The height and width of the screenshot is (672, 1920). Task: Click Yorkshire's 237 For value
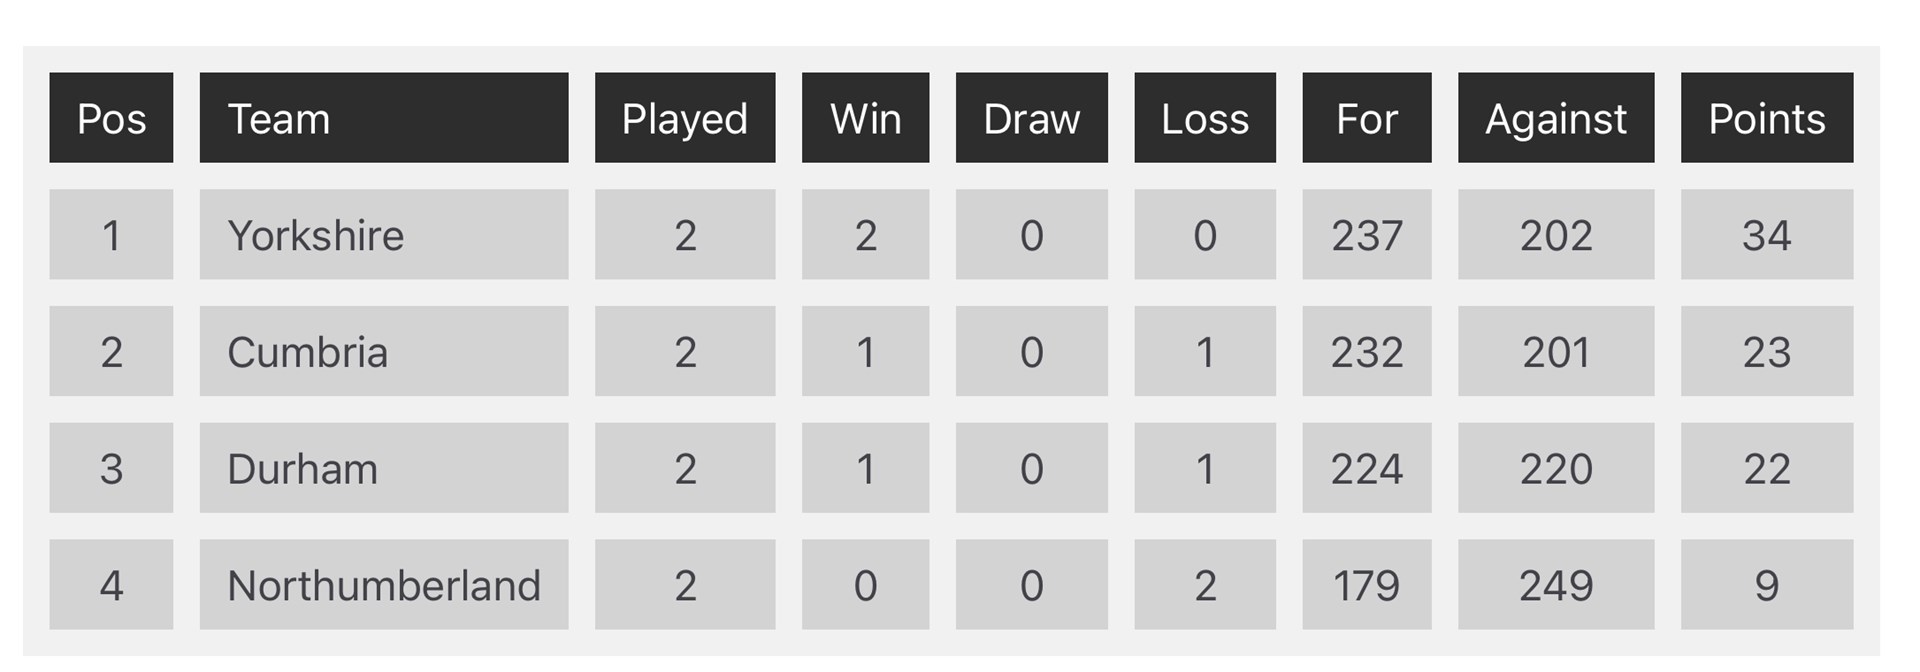point(1367,235)
